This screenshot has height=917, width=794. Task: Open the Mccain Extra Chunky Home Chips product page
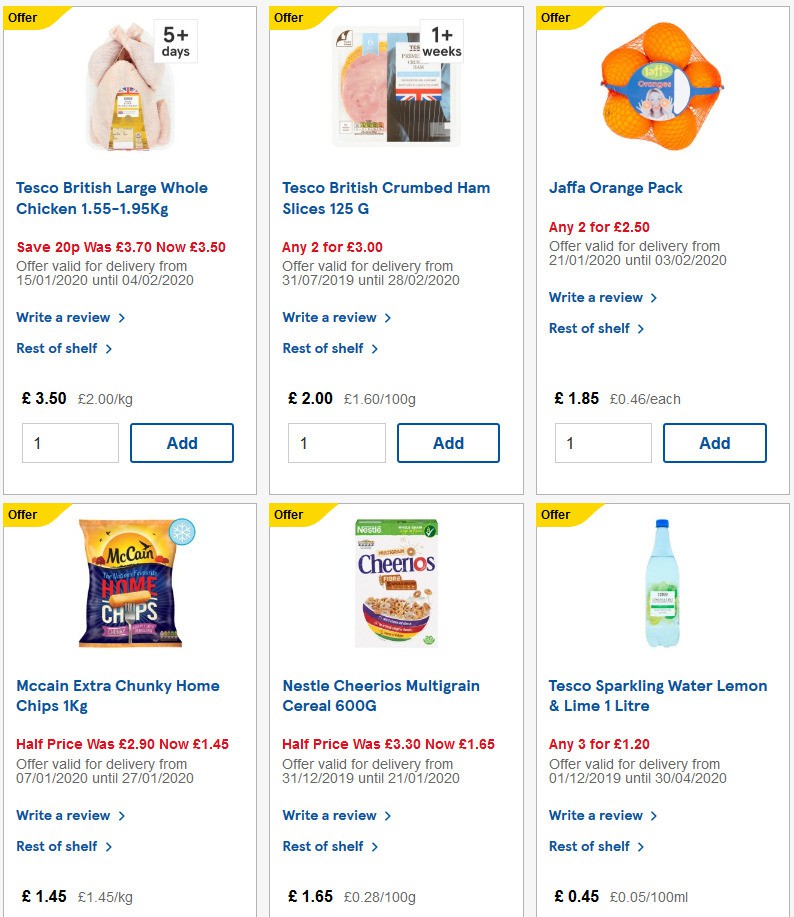click(117, 695)
